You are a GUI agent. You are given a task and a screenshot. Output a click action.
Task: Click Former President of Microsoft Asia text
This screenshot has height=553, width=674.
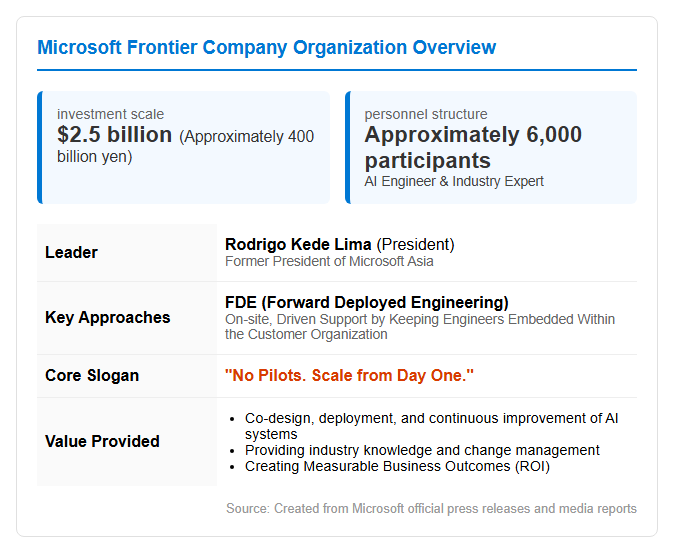point(329,261)
